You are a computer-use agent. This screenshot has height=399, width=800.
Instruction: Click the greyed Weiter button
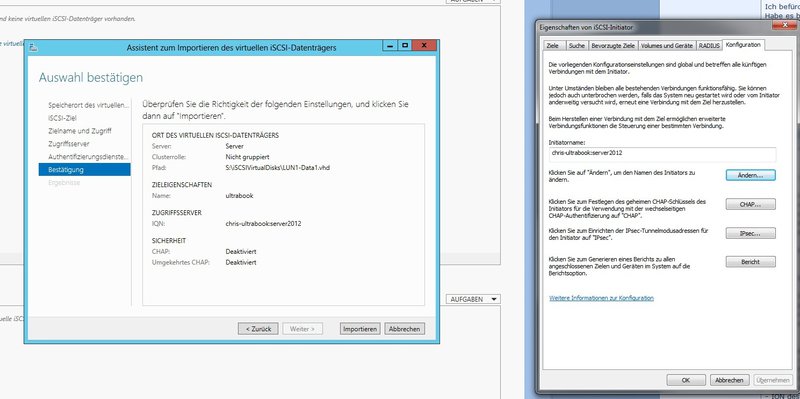click(x=303, y=329)
